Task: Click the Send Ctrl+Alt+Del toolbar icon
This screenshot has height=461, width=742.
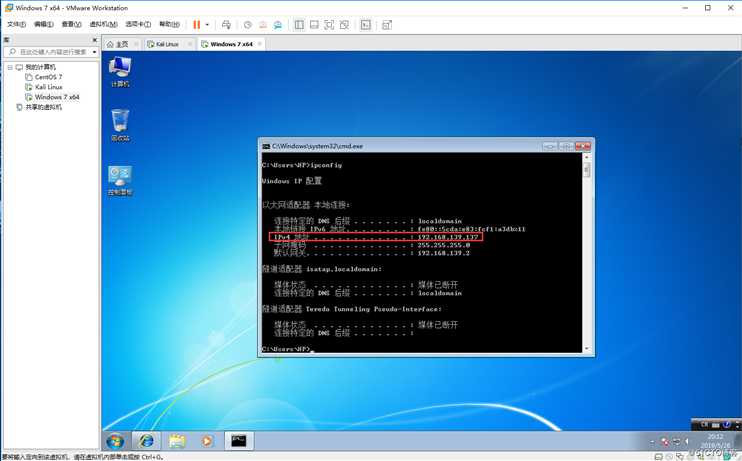Action: (x=226, y=25)
